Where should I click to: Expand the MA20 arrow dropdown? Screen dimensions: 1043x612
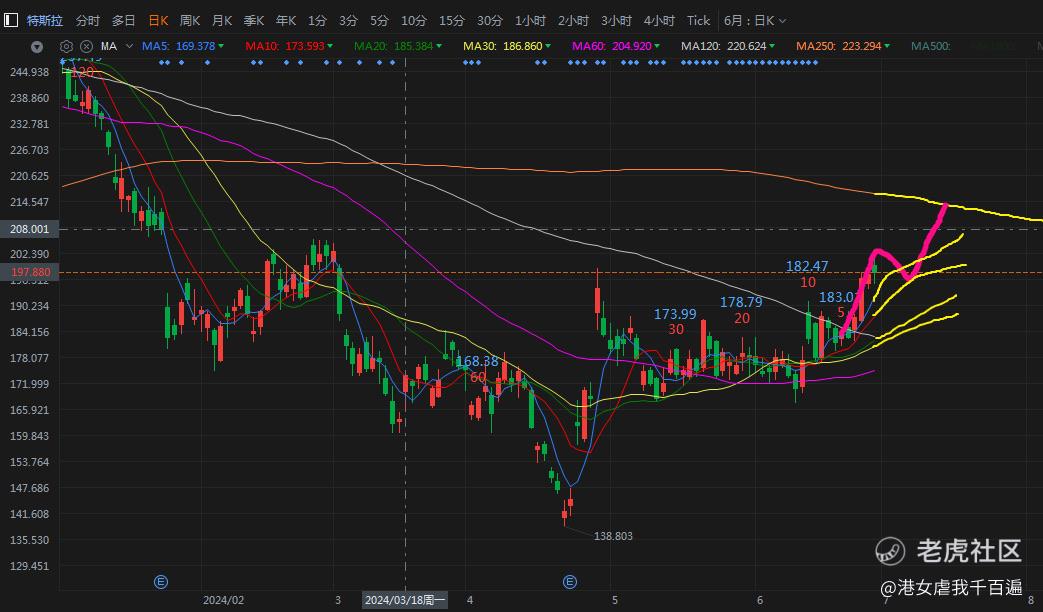click(439, 46)
